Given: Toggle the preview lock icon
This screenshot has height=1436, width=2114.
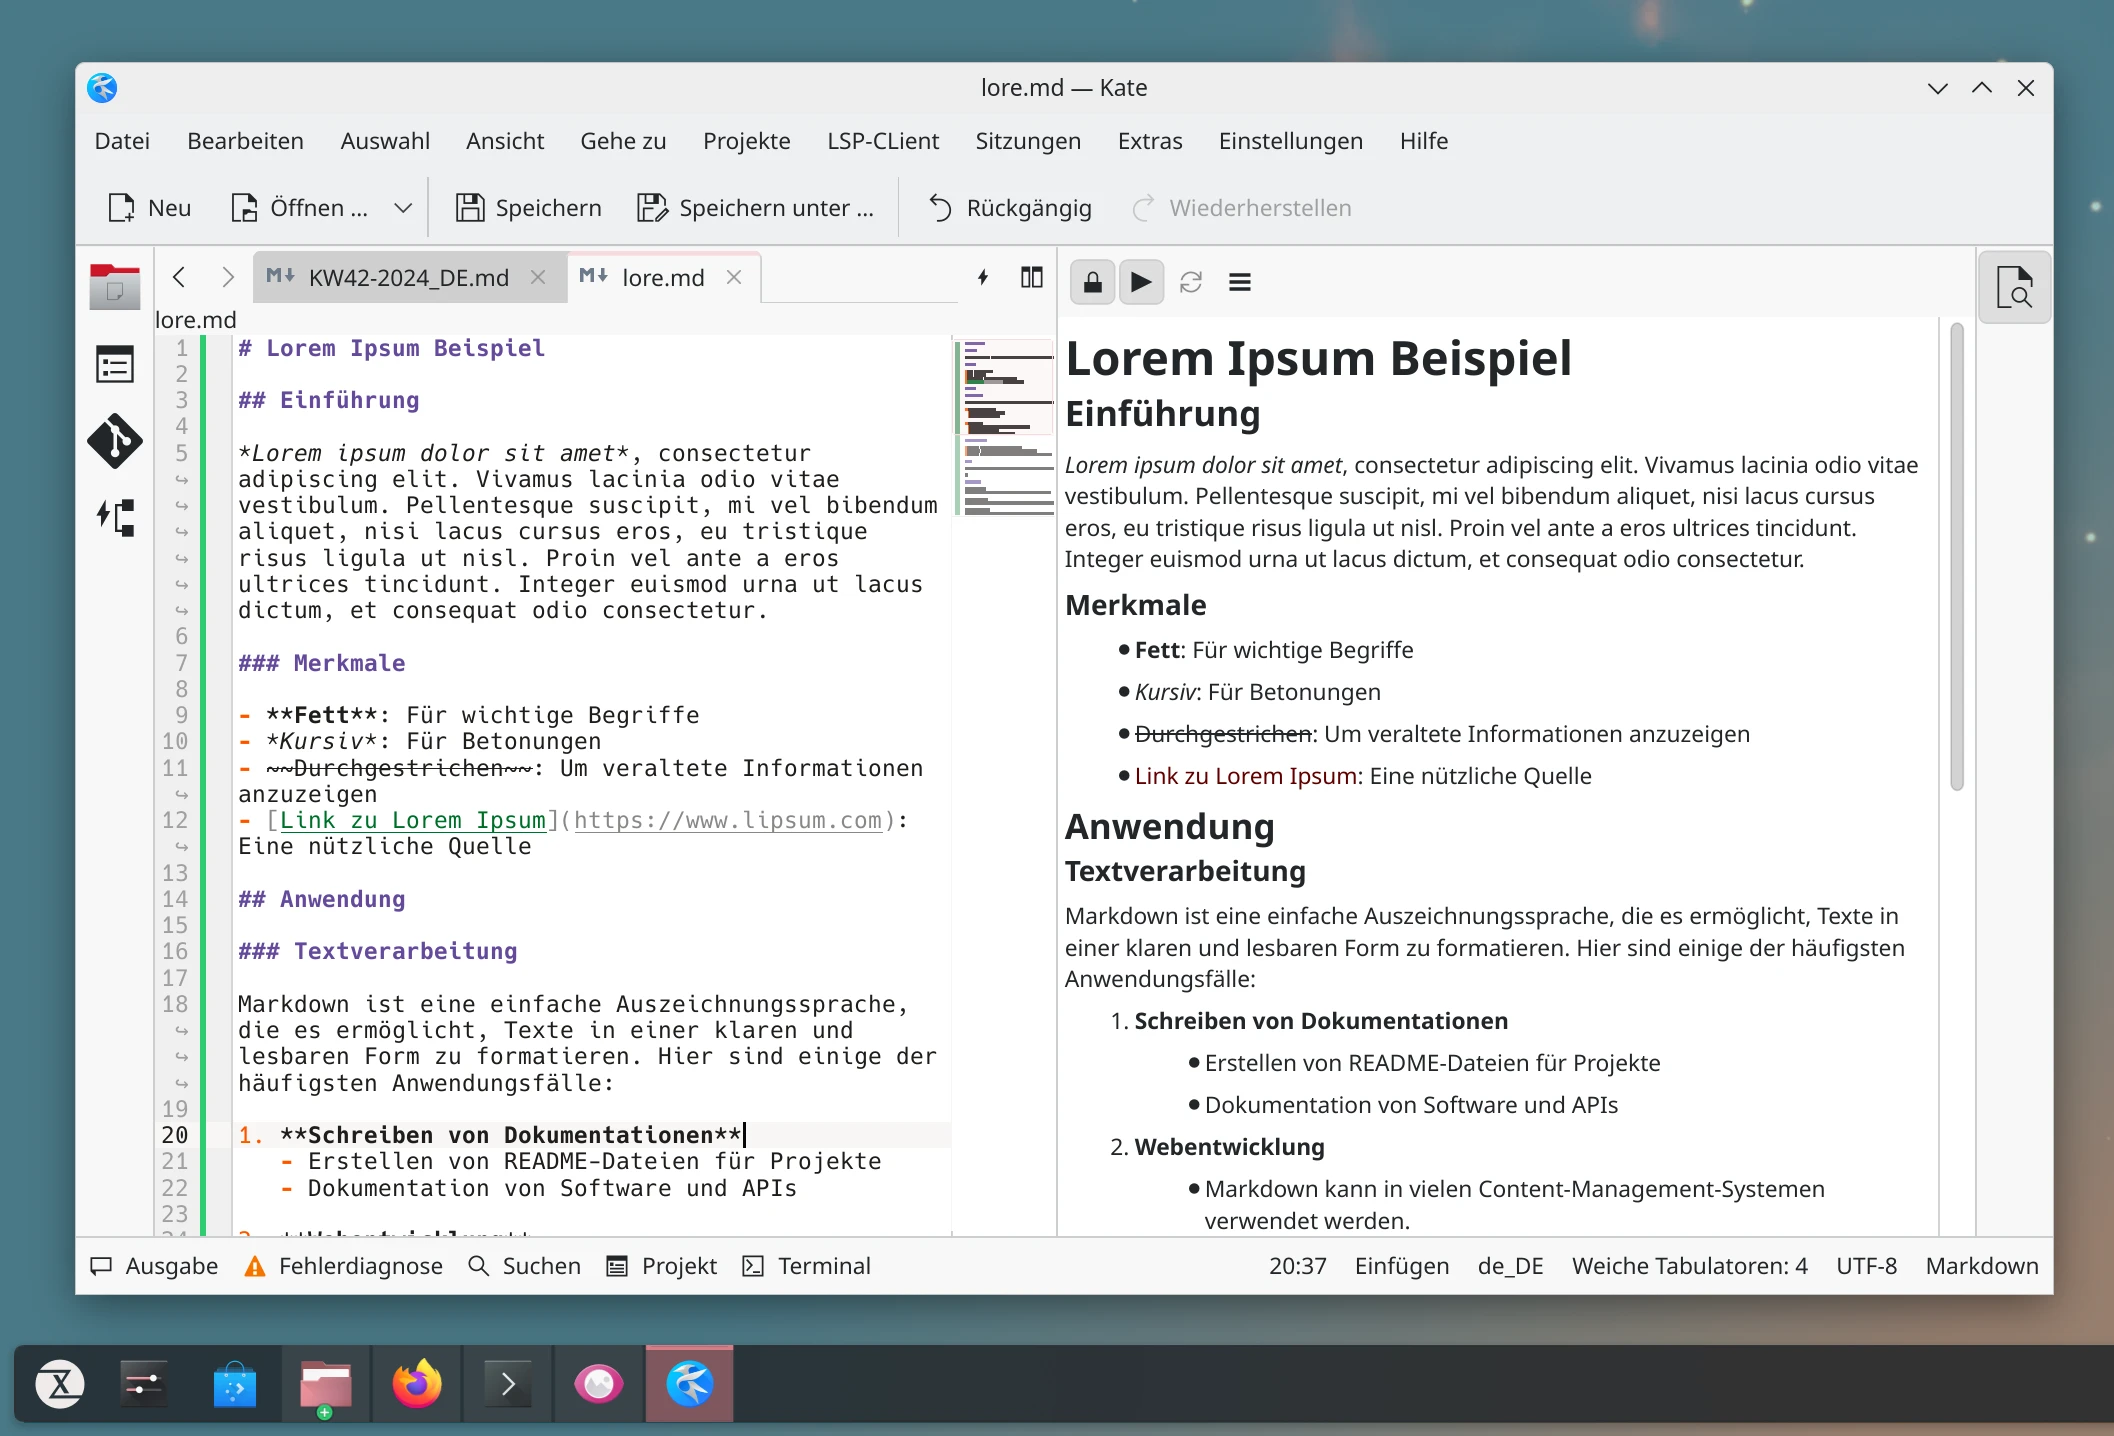Looking at the screenshot, I should (x=1092, y=282).
